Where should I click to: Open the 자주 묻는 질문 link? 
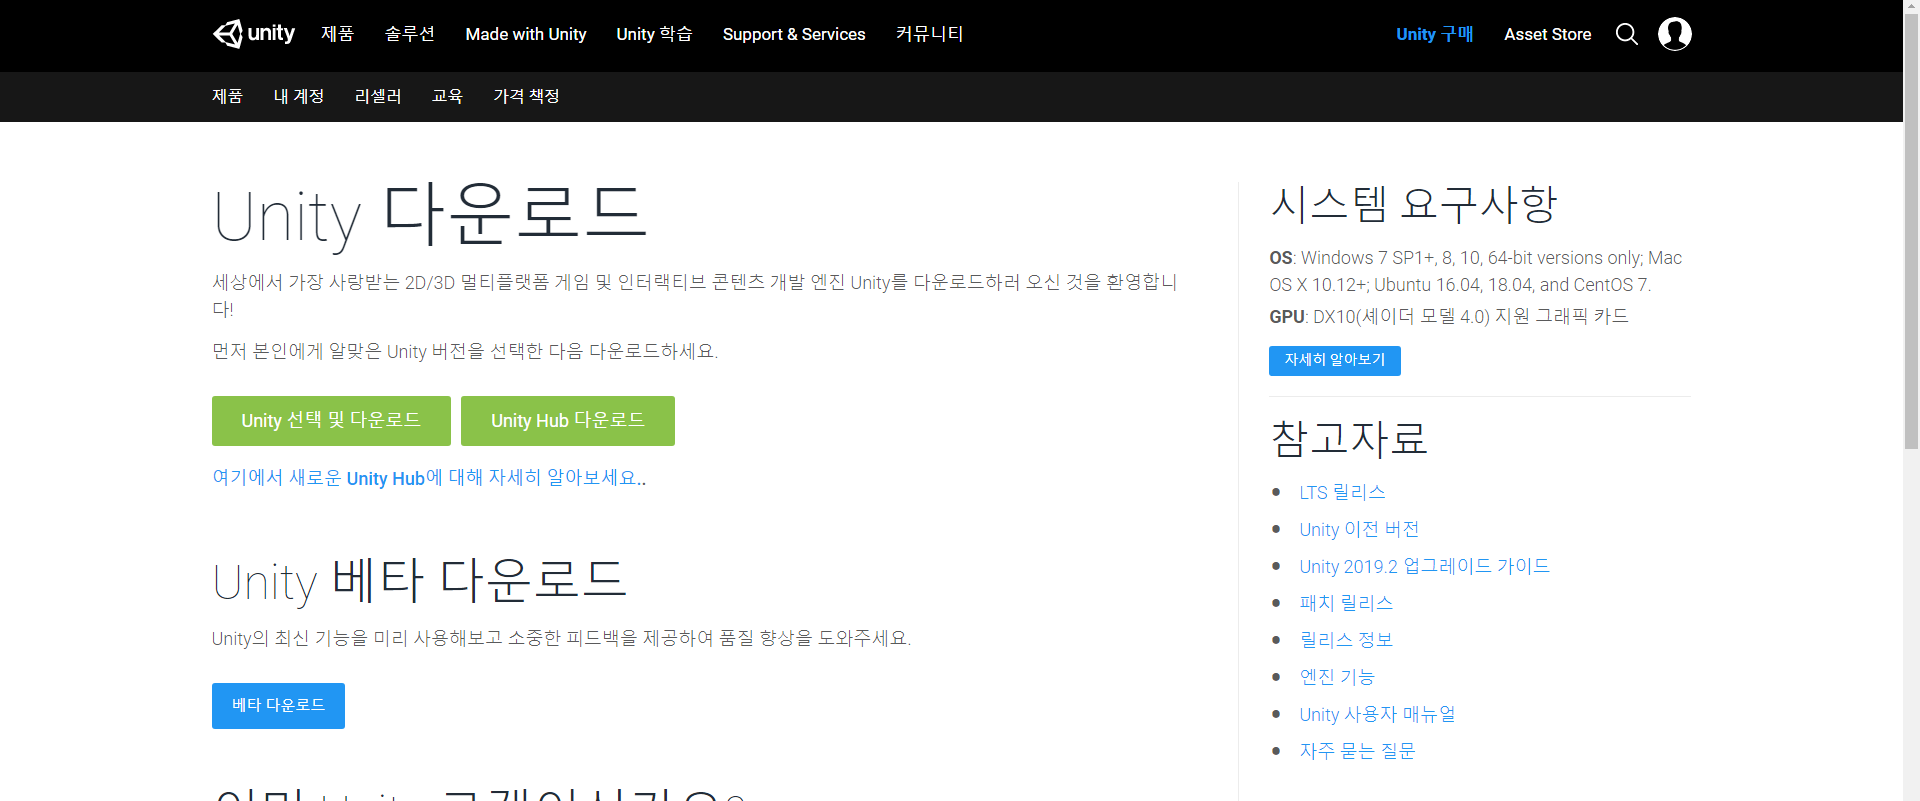pos(1357,751)
